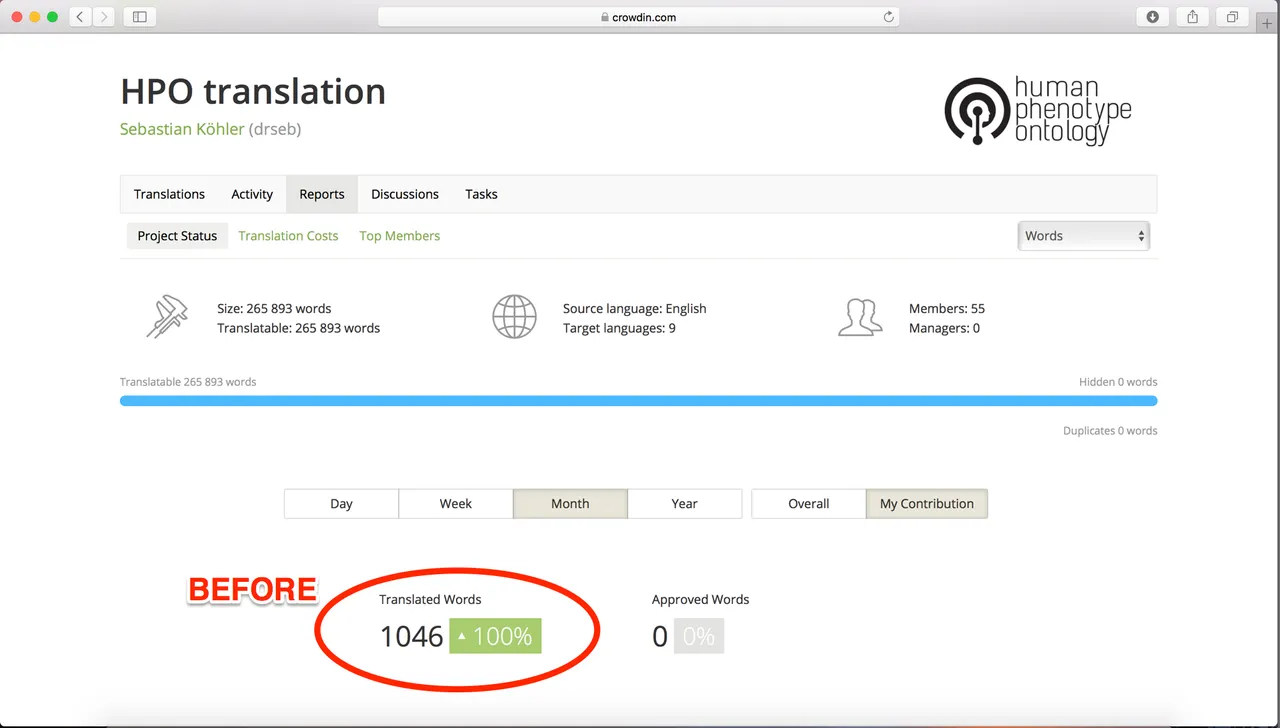This screenshot has height=728, width=1280.
Task: Switch period to Week
Action: [456, 504]
